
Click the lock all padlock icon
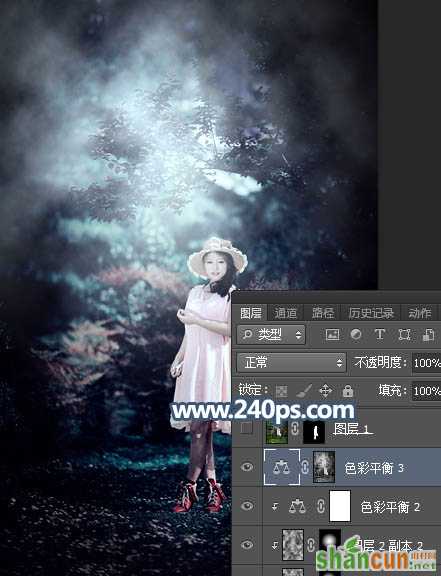(x=348, y=391)
